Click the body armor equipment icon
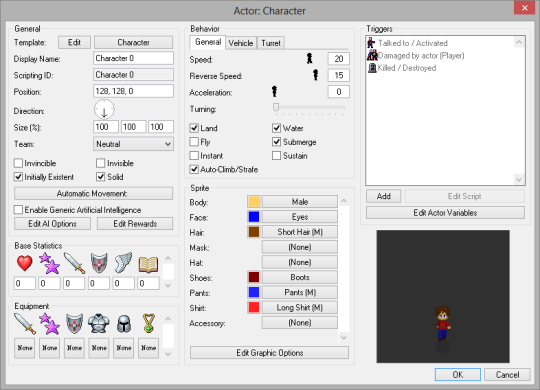This screenshot has height=390, width=540. (99, 323)
